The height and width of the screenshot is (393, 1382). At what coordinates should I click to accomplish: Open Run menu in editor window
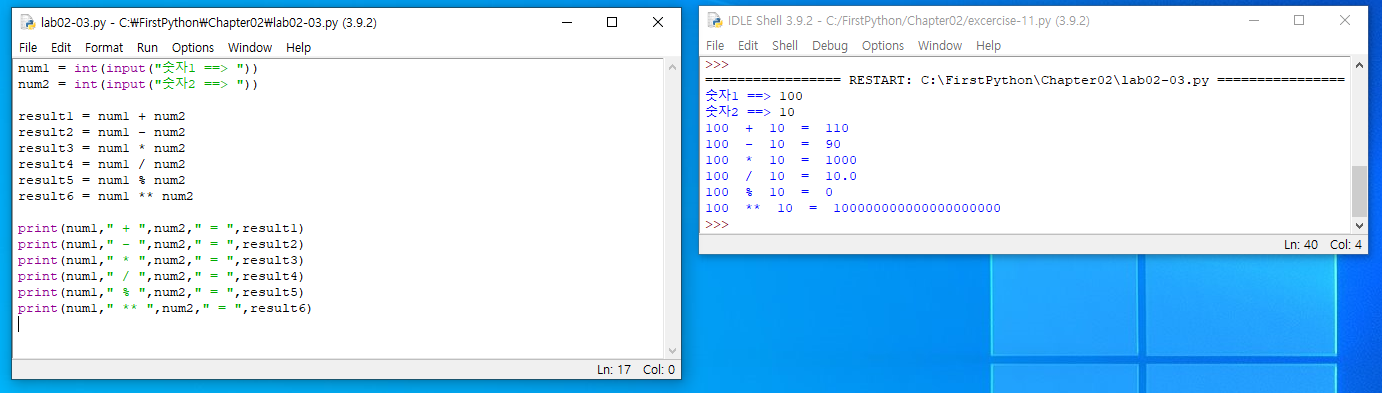[x=147, y=47]
